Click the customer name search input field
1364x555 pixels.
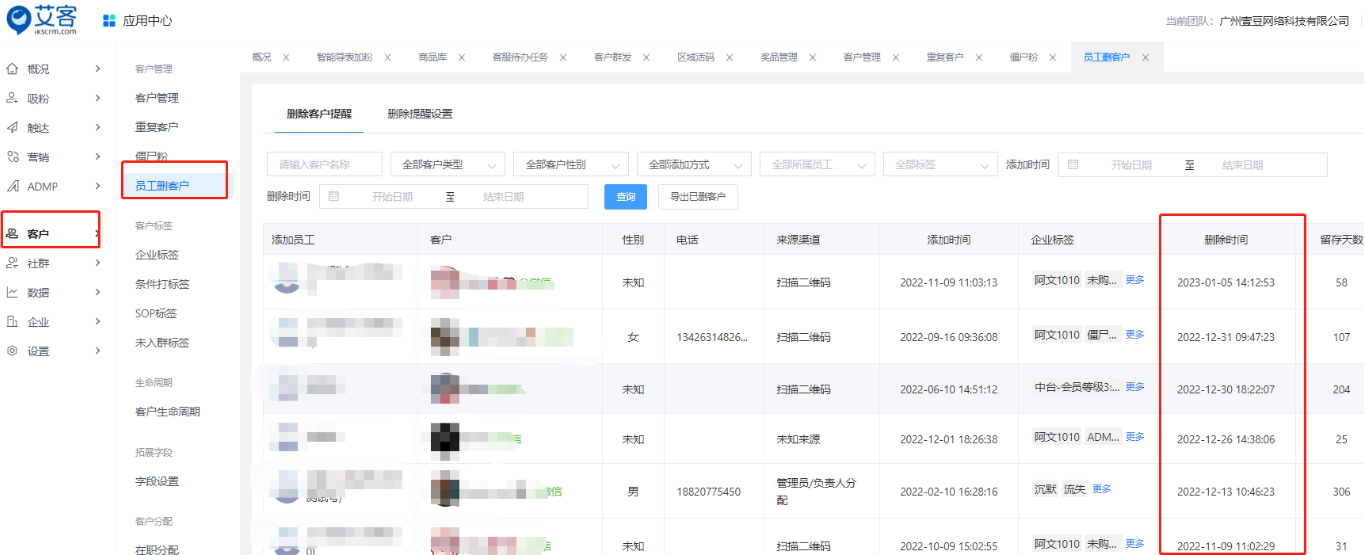[324, 165]
